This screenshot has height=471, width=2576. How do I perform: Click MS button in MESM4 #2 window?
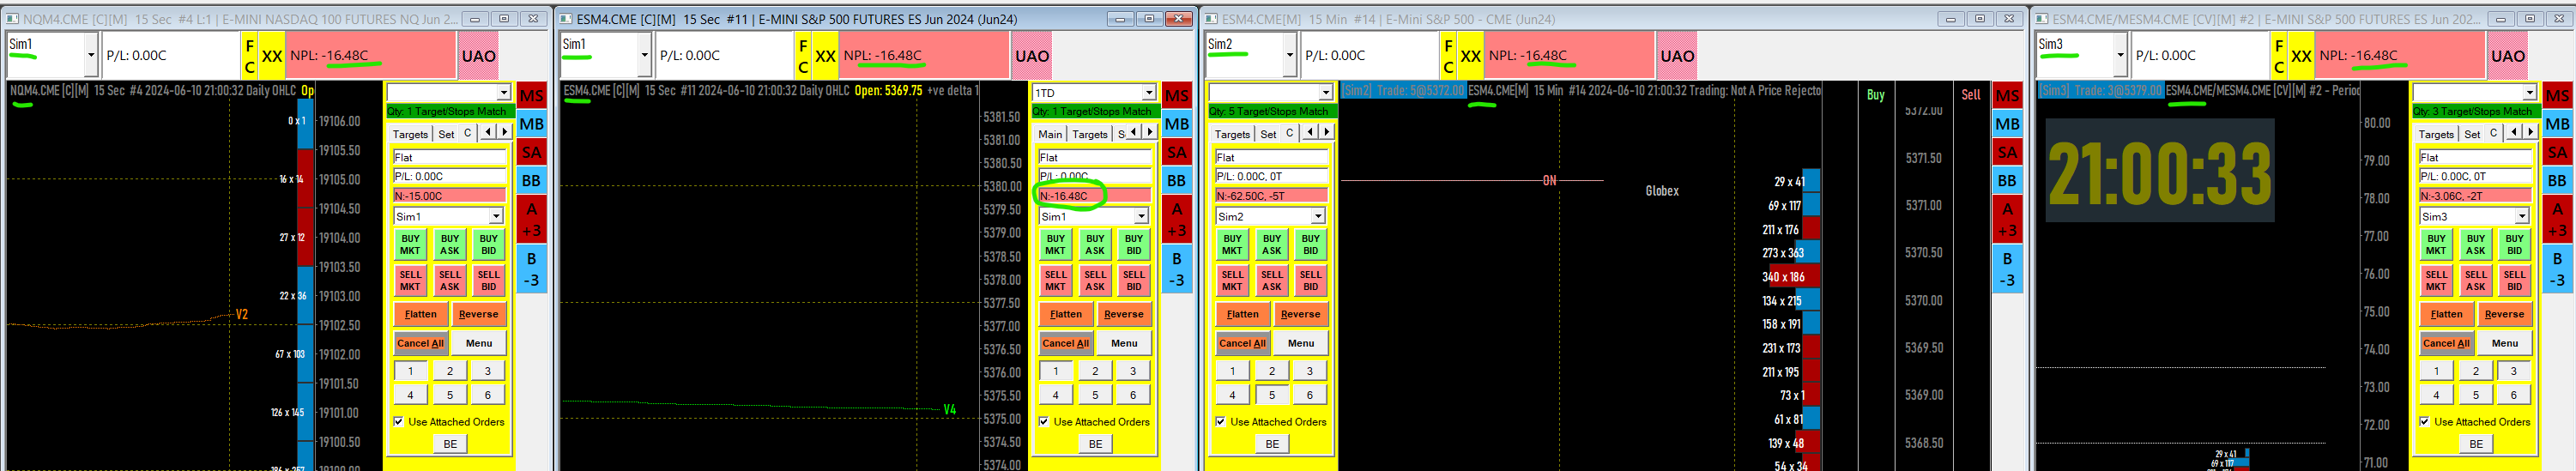tap(2557, 96)
